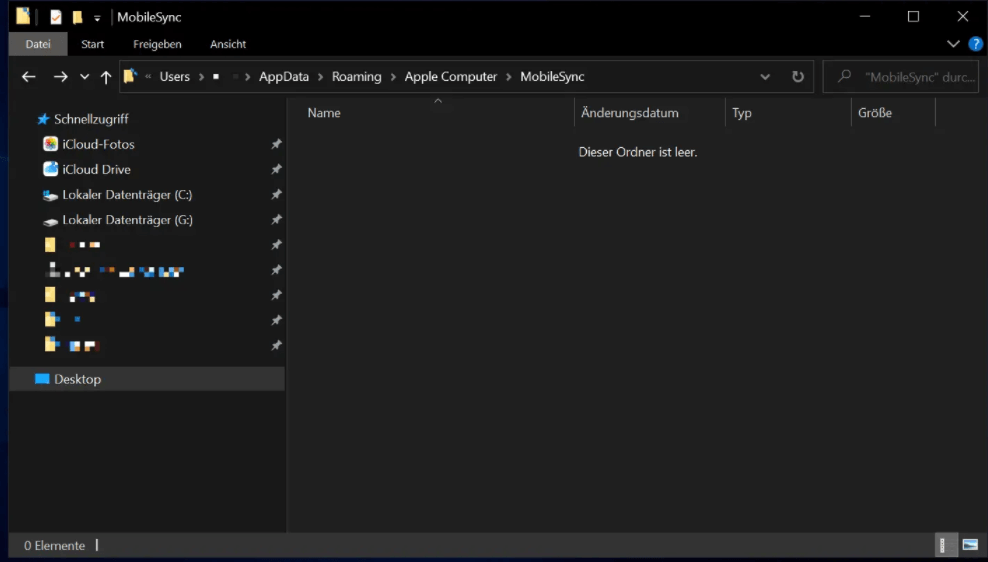Click the iCloud Drive sidebar icon
The image size is (988, 562).
[x=51, y=169]
